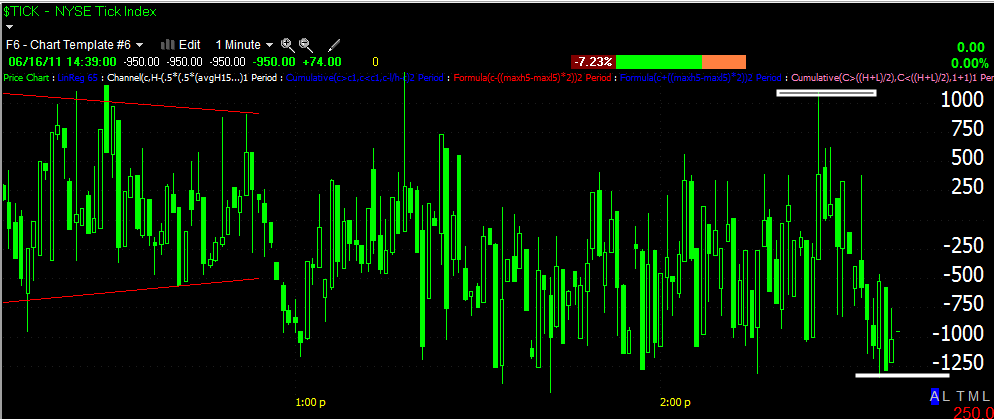Click the +74.00 net change value
Screen dimensions: 994x419
click(x=321, y=61)
